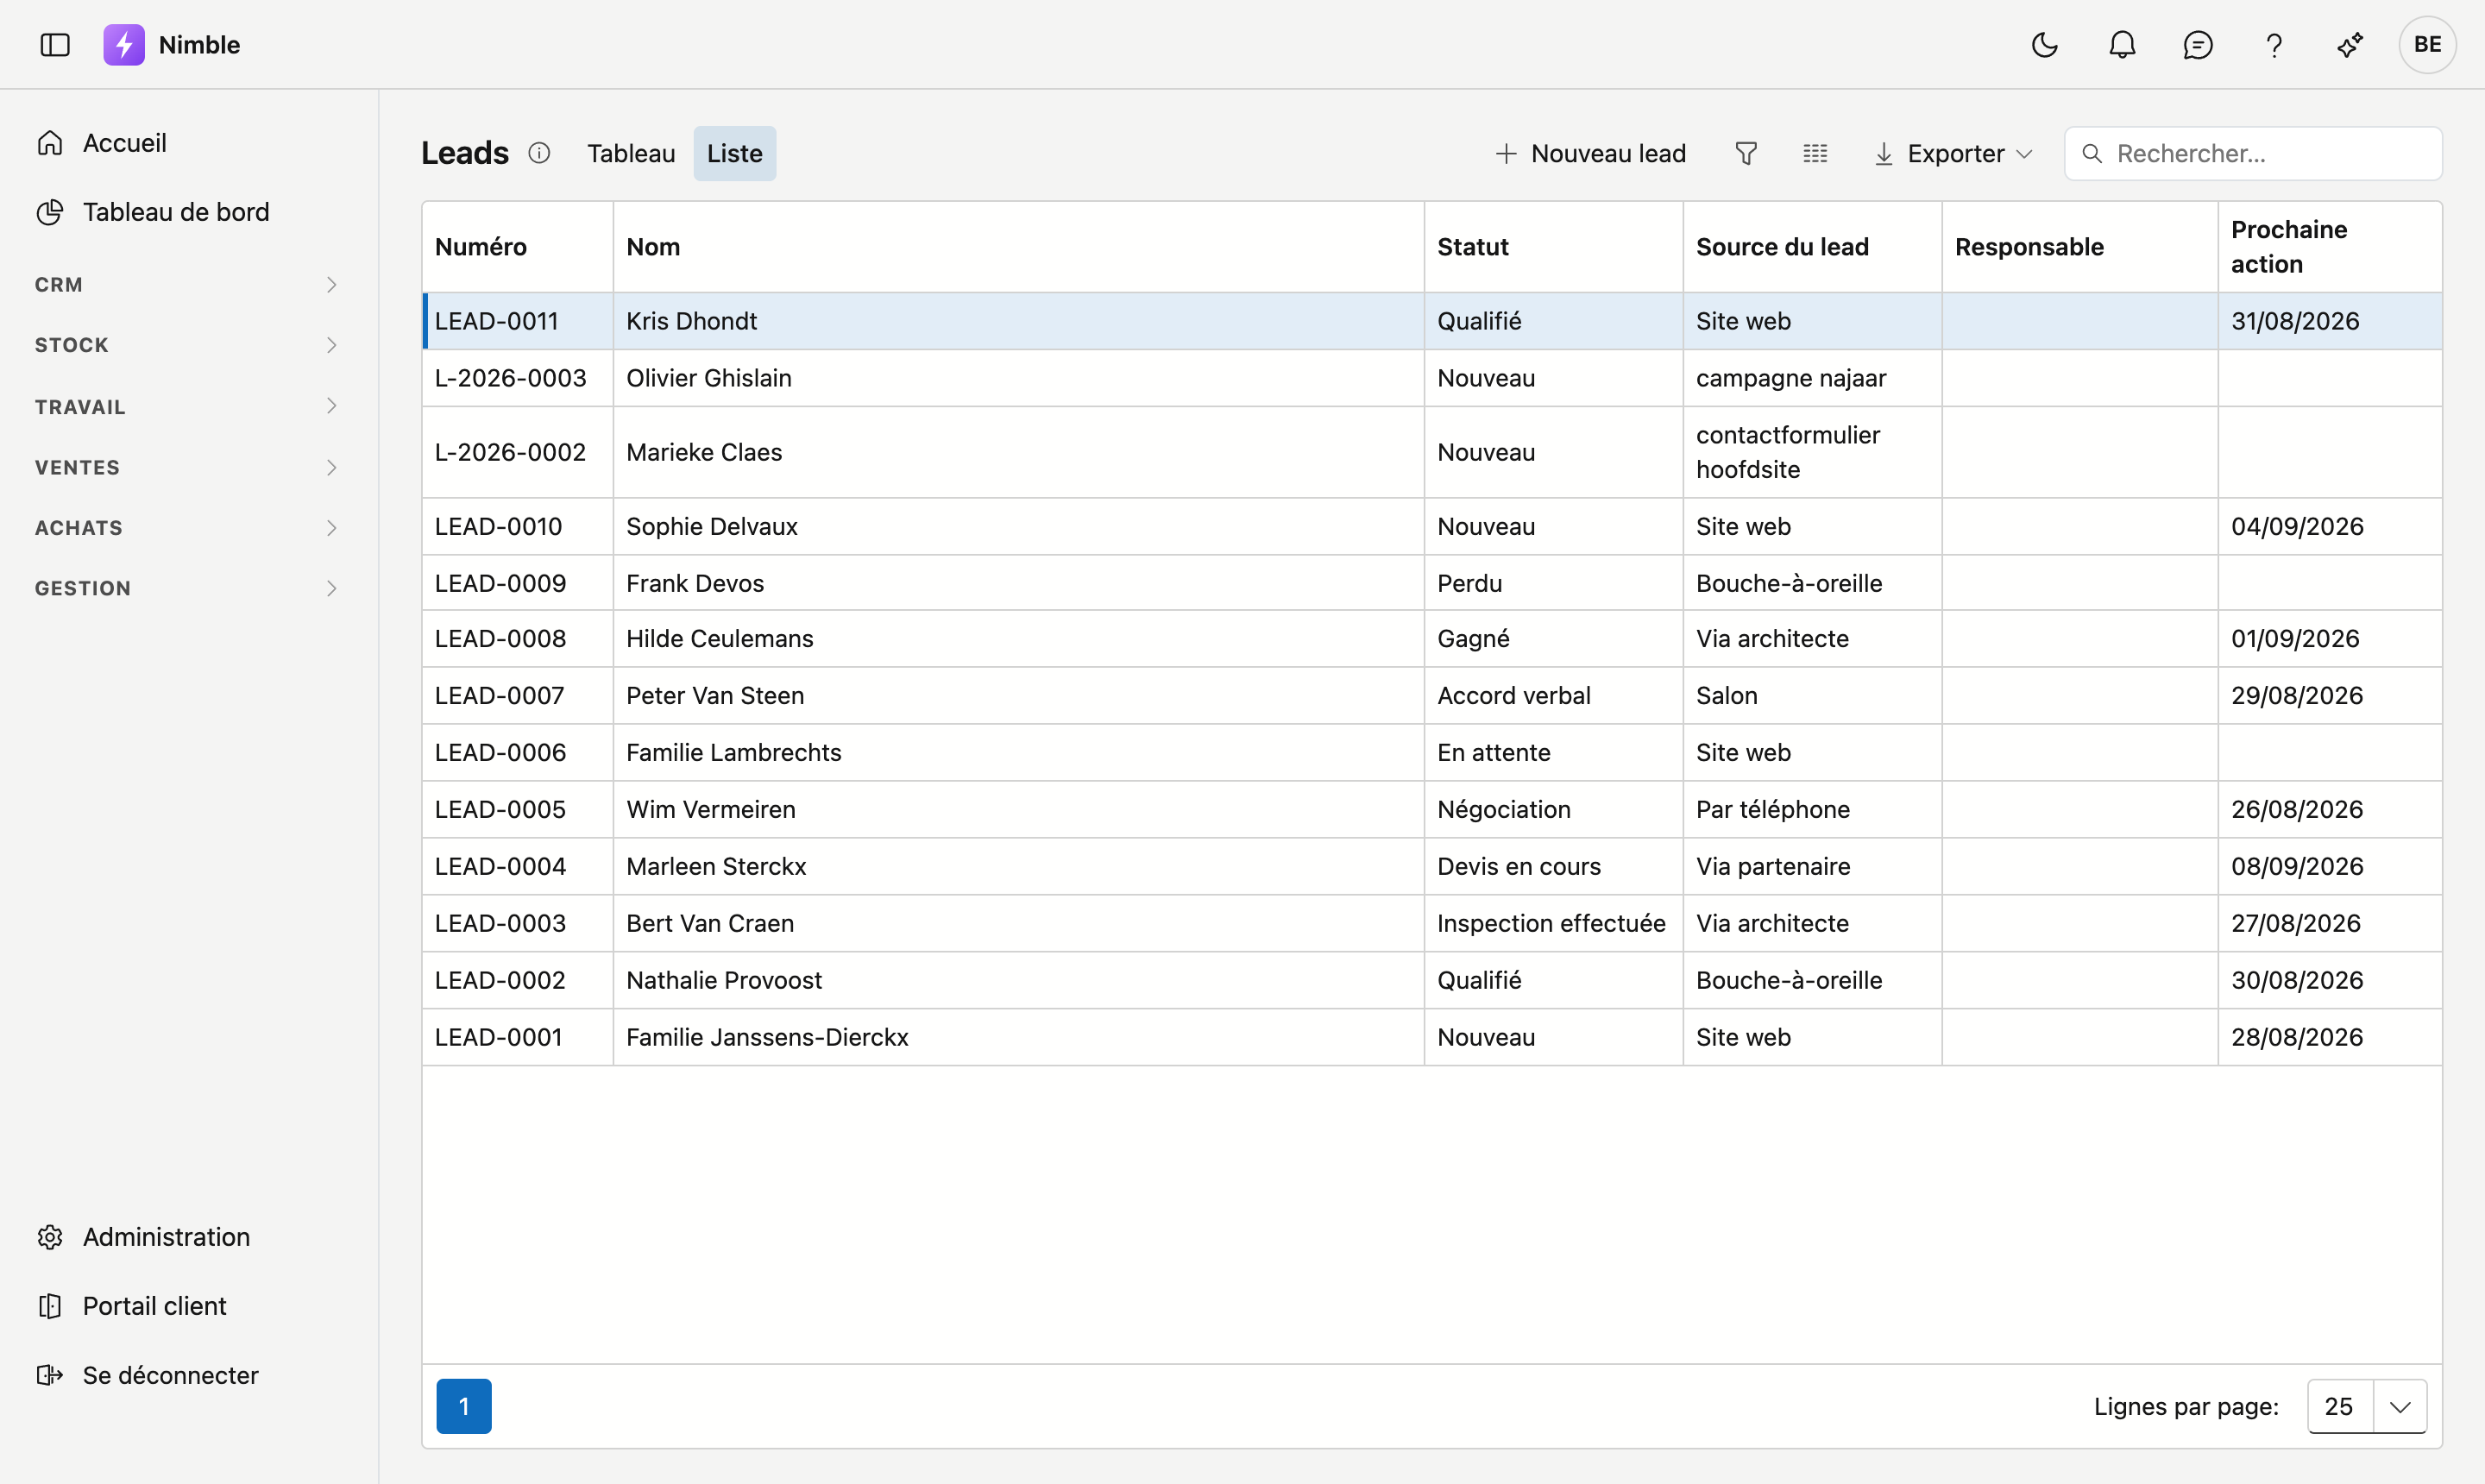Image resolution: width=2485 pixels, height=1484 pixels.
Task: Select Peter Van Steen row
Action: (1432, 695)
